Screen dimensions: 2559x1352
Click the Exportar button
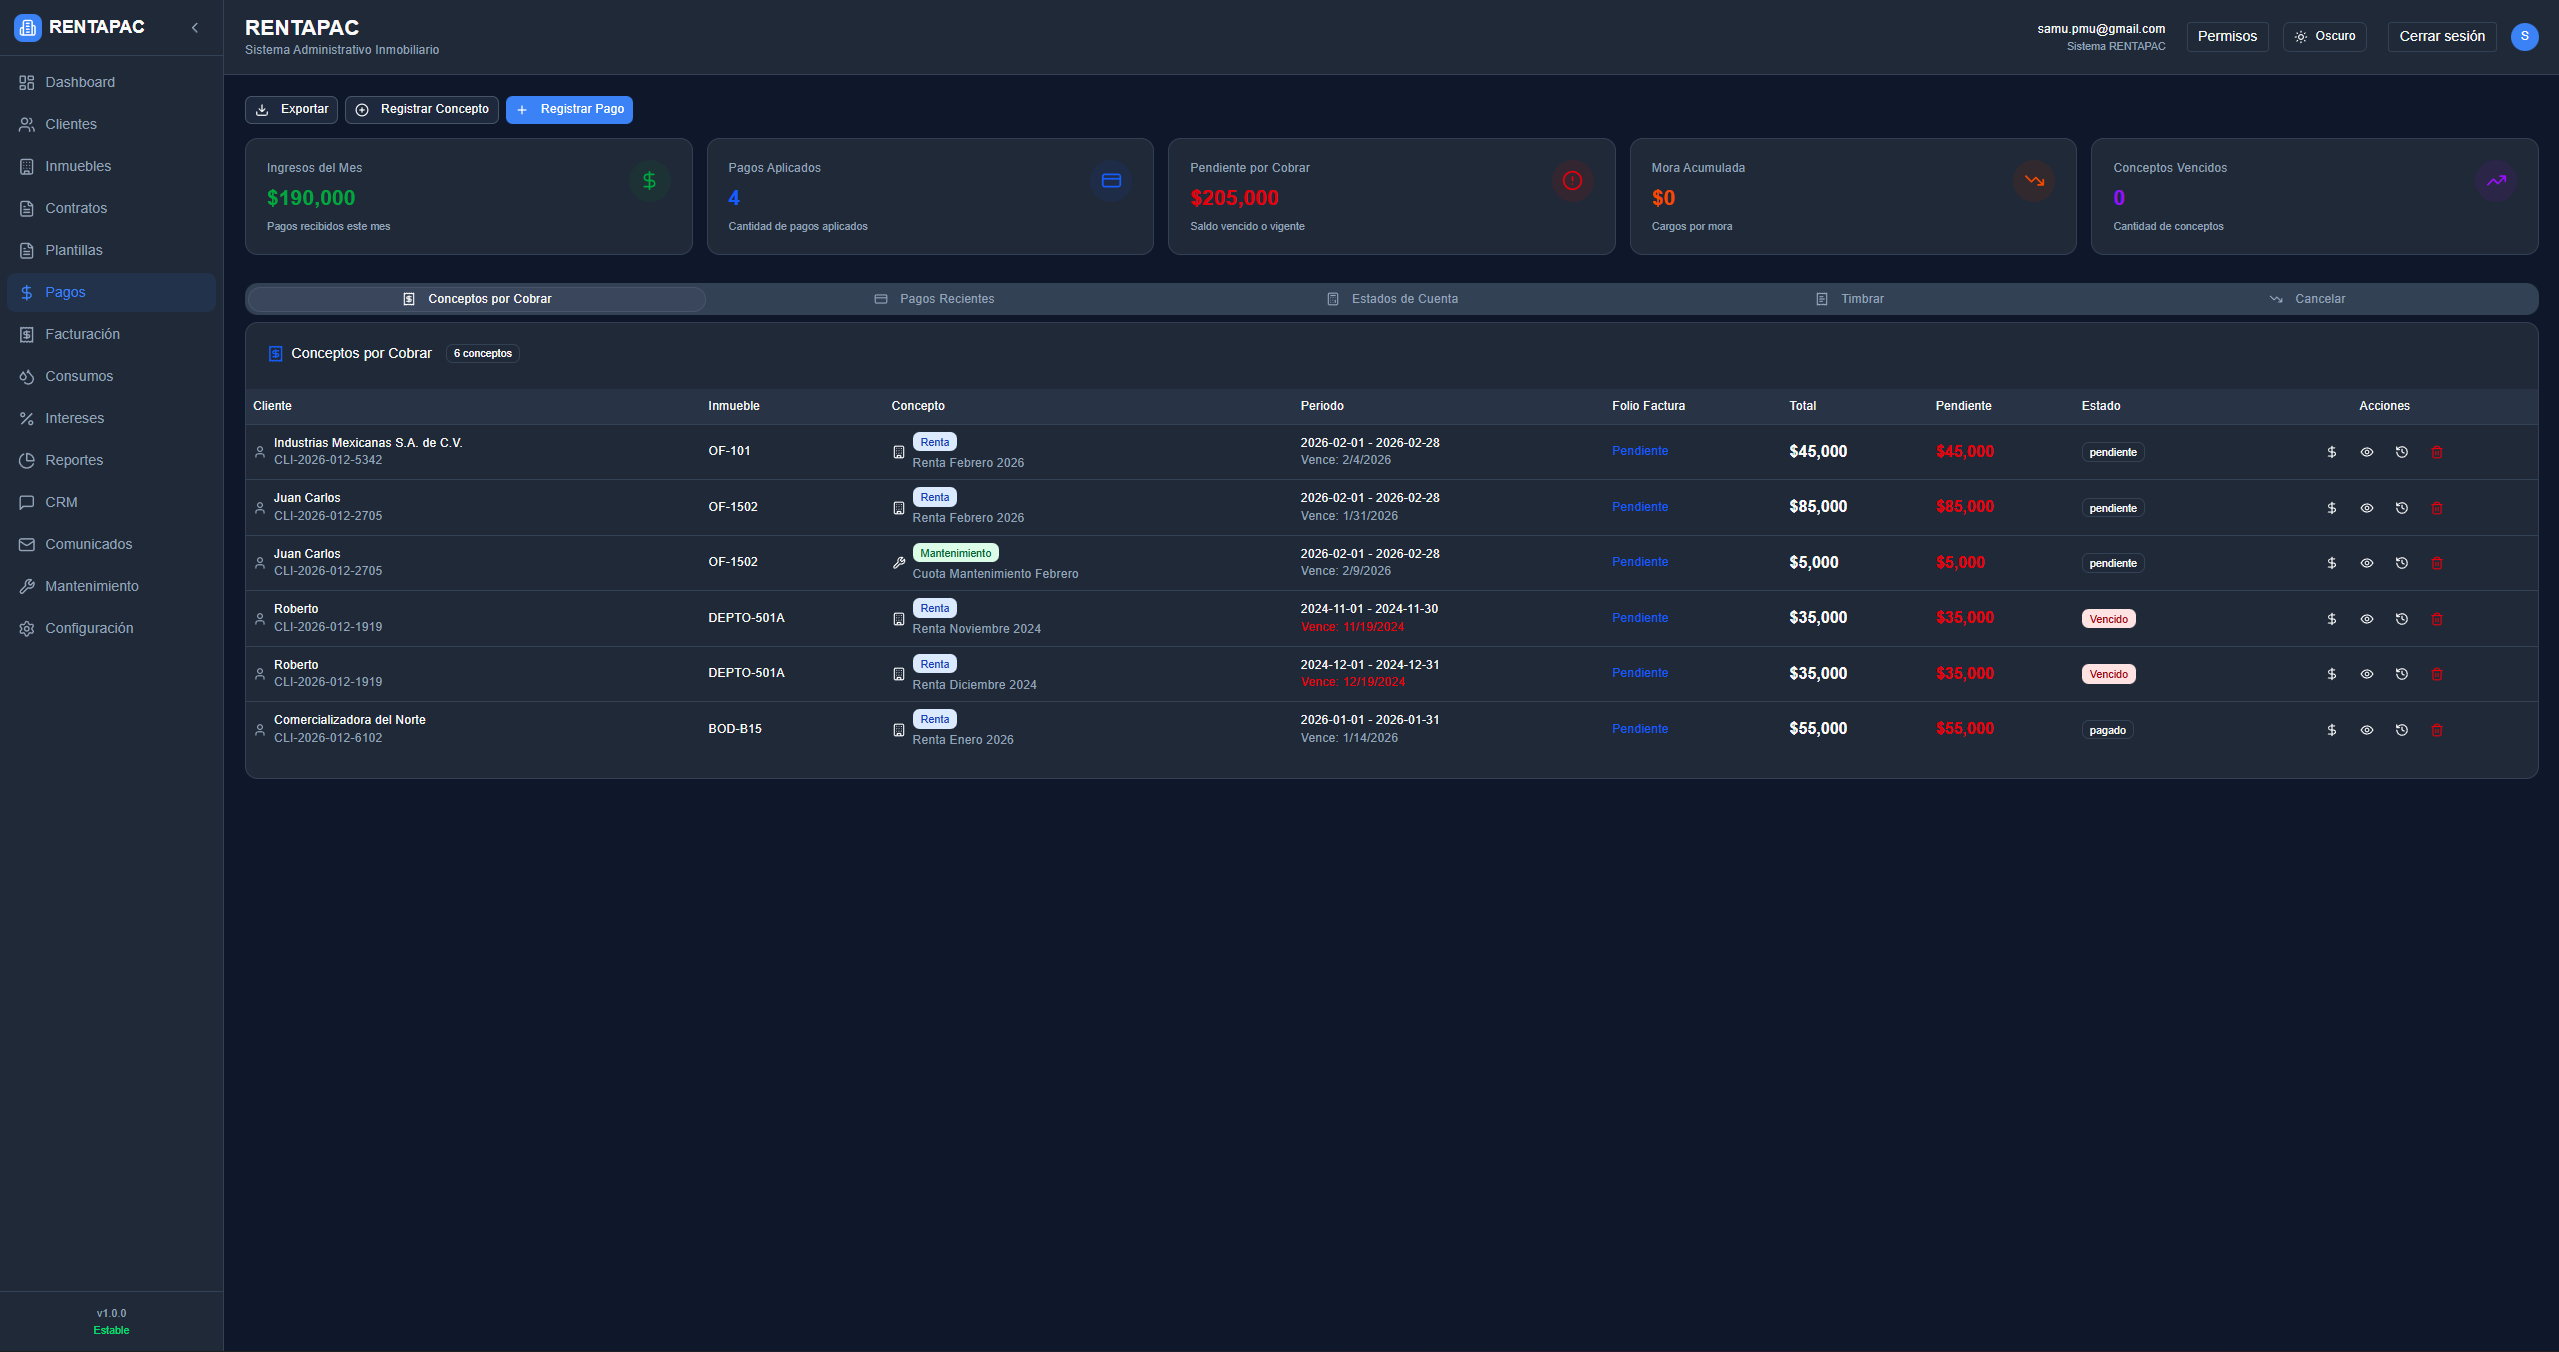pos(291,109)
